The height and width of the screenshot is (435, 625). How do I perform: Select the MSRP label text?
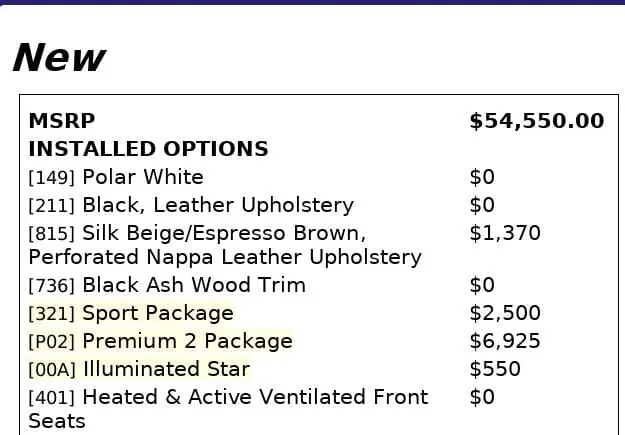coord(61,121)
